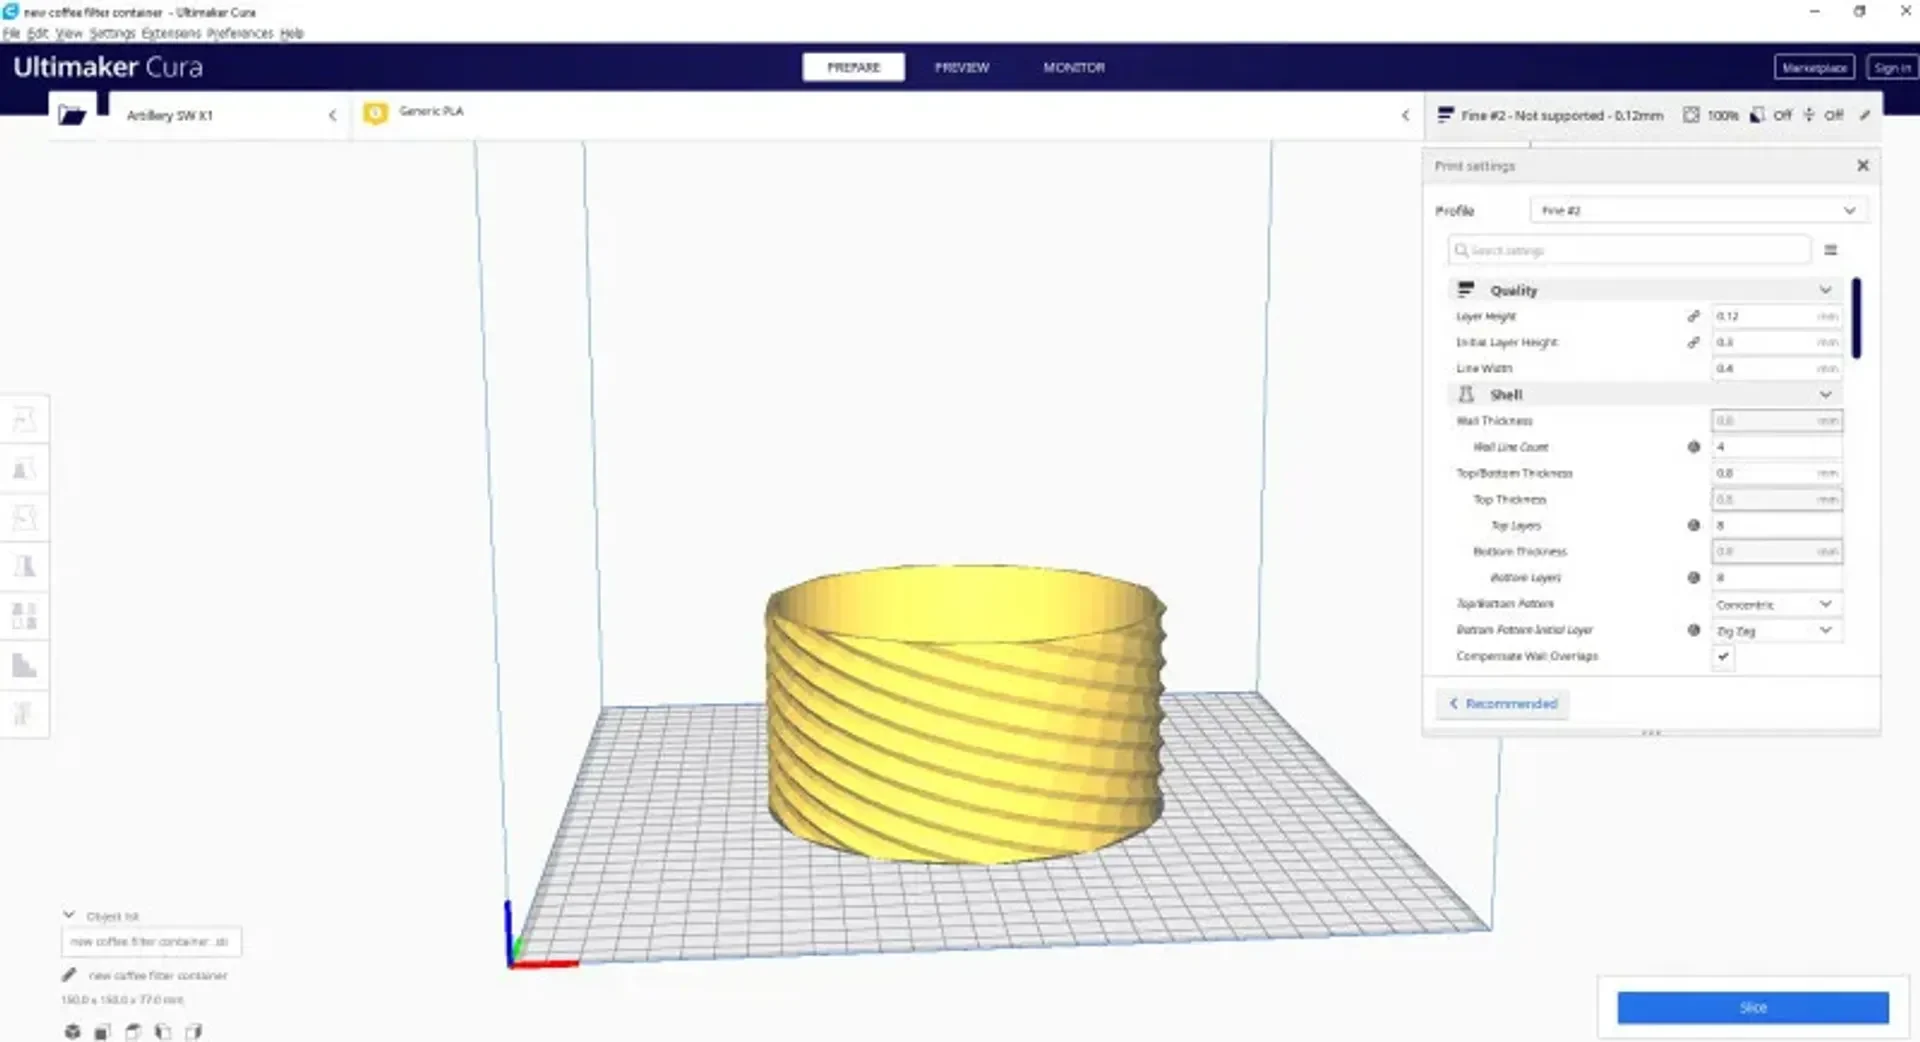Click function icon beside Wall Line Count
This screenshot has height=1042, width=1920.
1694,447
